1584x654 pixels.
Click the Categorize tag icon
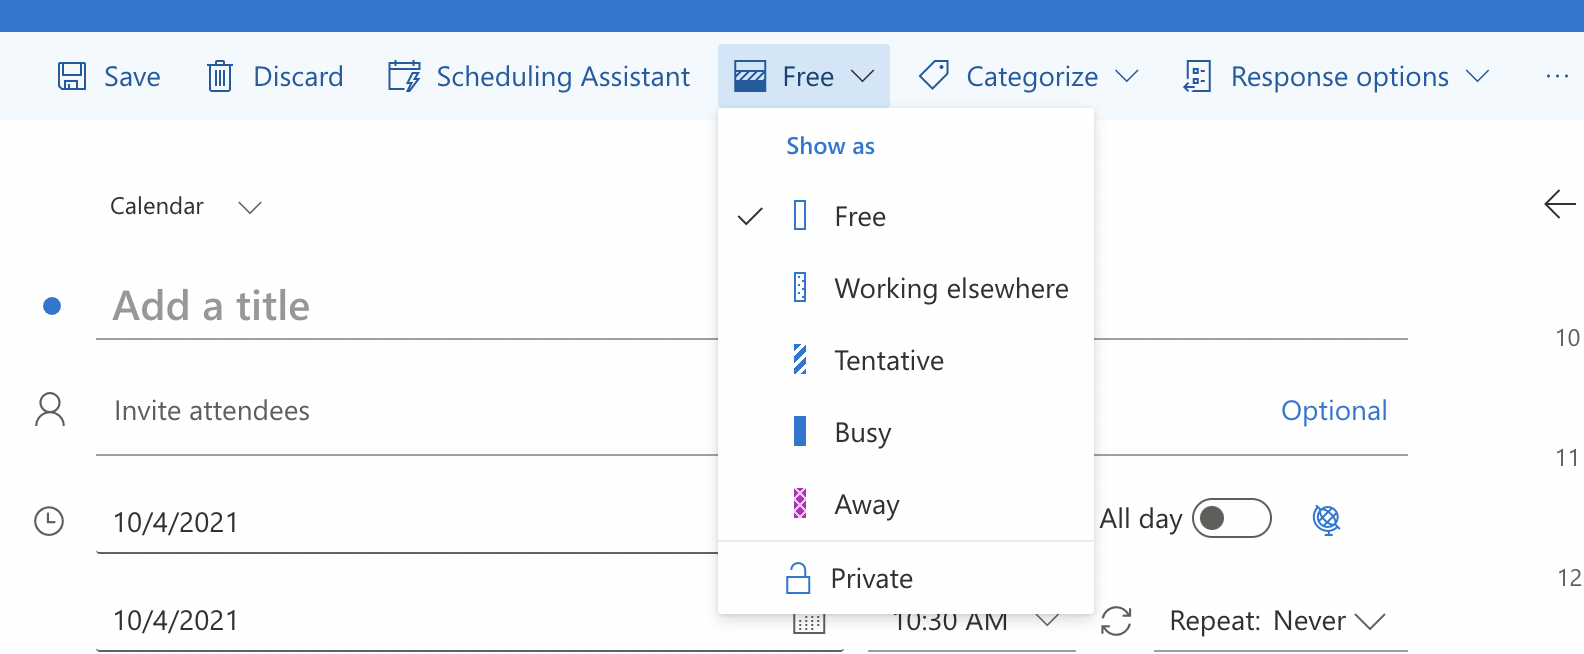coord(934,76)
